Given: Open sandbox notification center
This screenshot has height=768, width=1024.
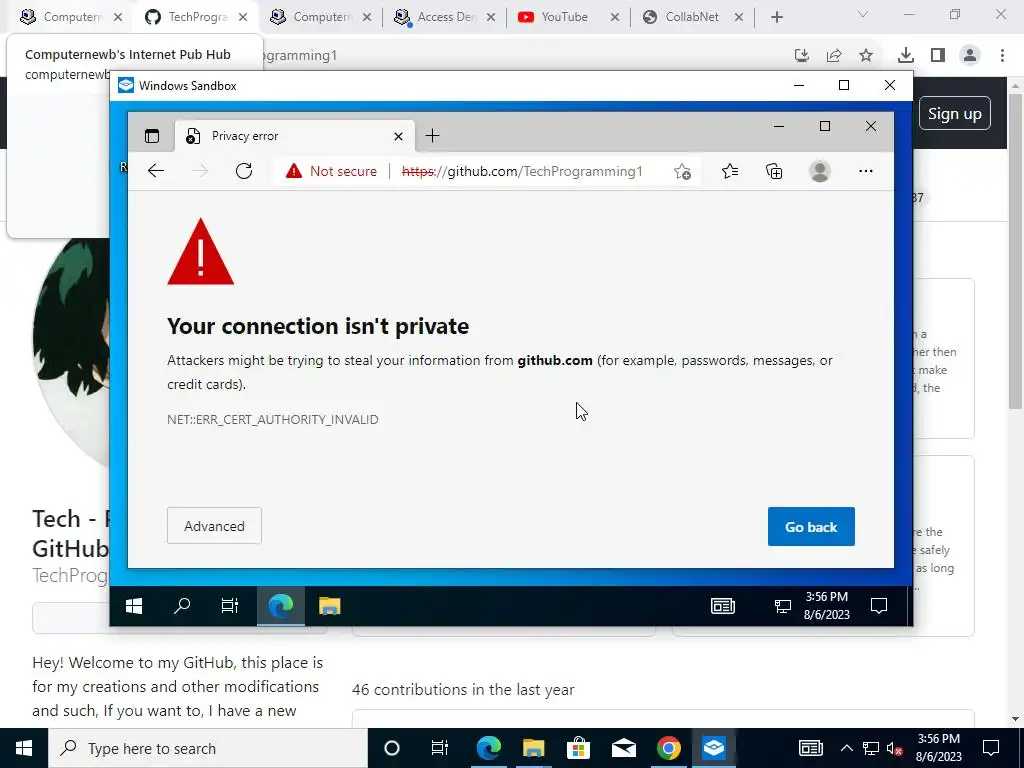Looking at the screenshot, I should point(879,606).
